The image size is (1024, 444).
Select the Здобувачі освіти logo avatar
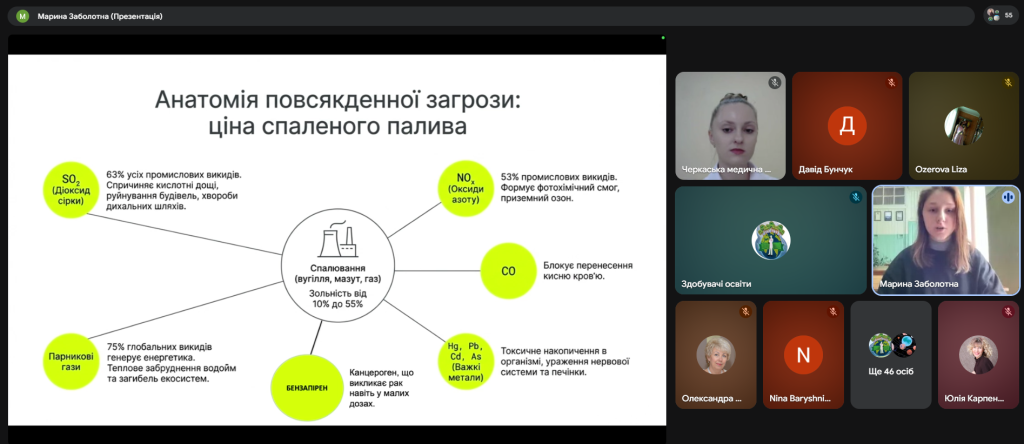[771, 239]
